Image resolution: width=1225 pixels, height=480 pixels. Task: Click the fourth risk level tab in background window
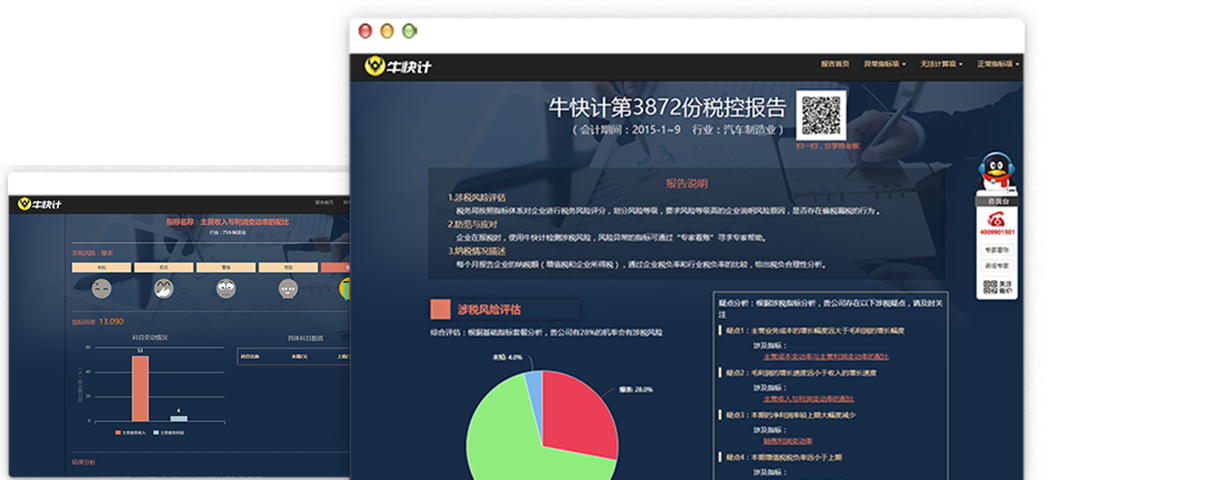pos(288,268)
